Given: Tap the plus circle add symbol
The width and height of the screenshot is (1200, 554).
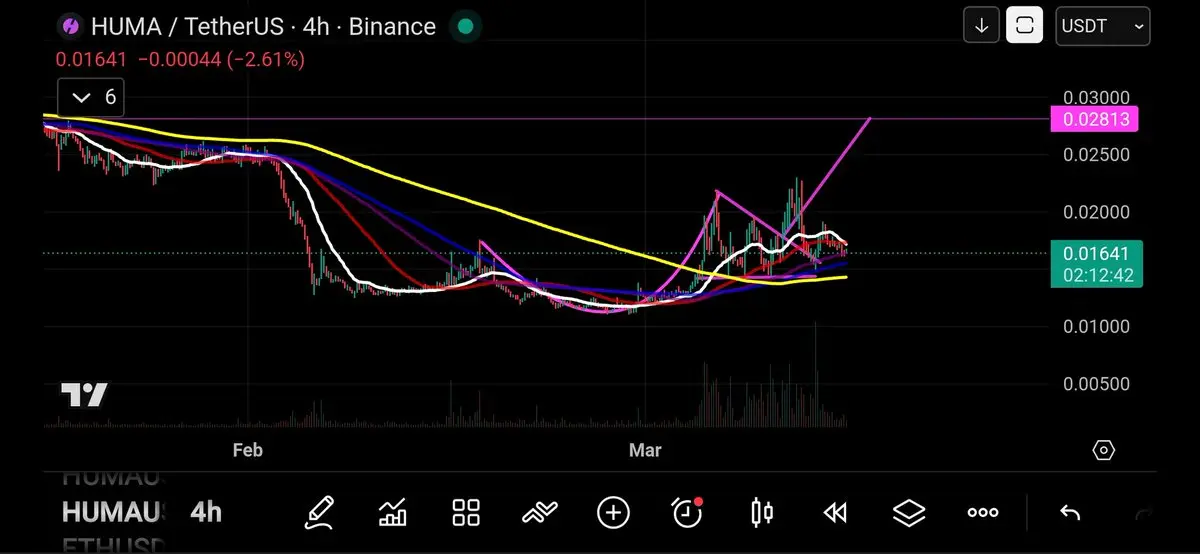Looking at the screenshot, I should pos(613,513).
